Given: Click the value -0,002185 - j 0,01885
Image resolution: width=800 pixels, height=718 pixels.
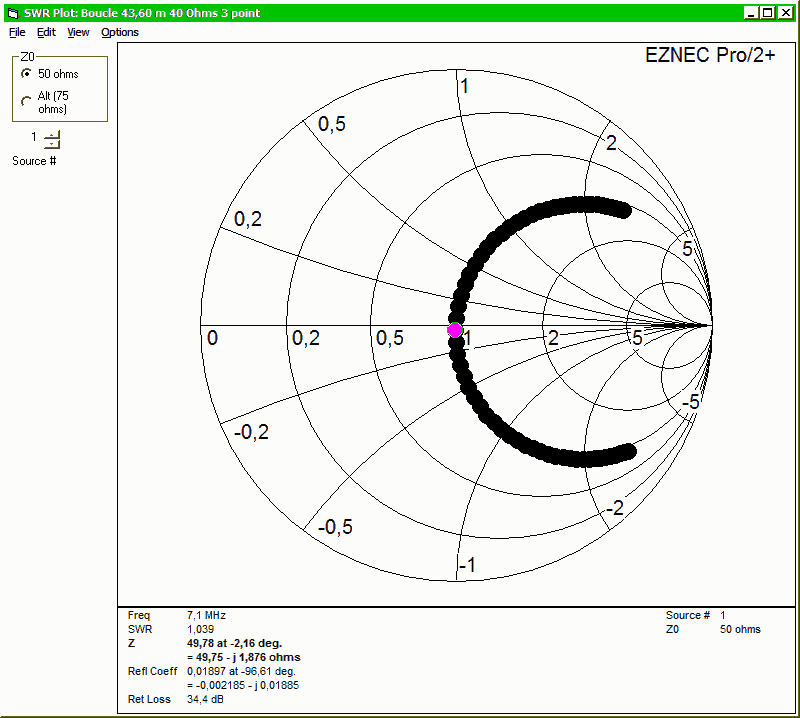Looking at the screenshot, I should [x=243, y=685].
